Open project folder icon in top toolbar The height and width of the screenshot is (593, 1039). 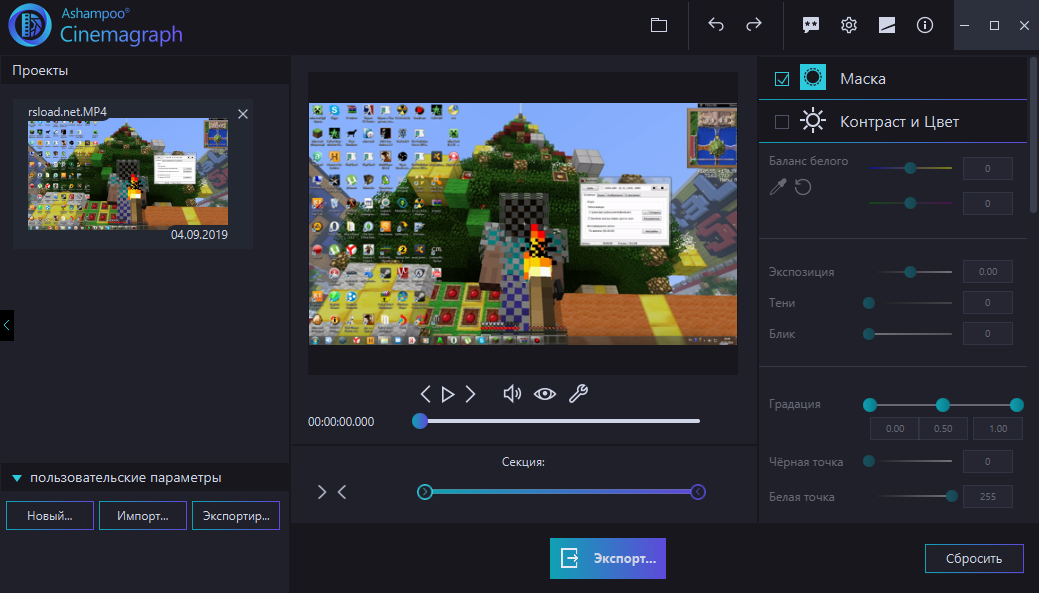coord(659,25)
